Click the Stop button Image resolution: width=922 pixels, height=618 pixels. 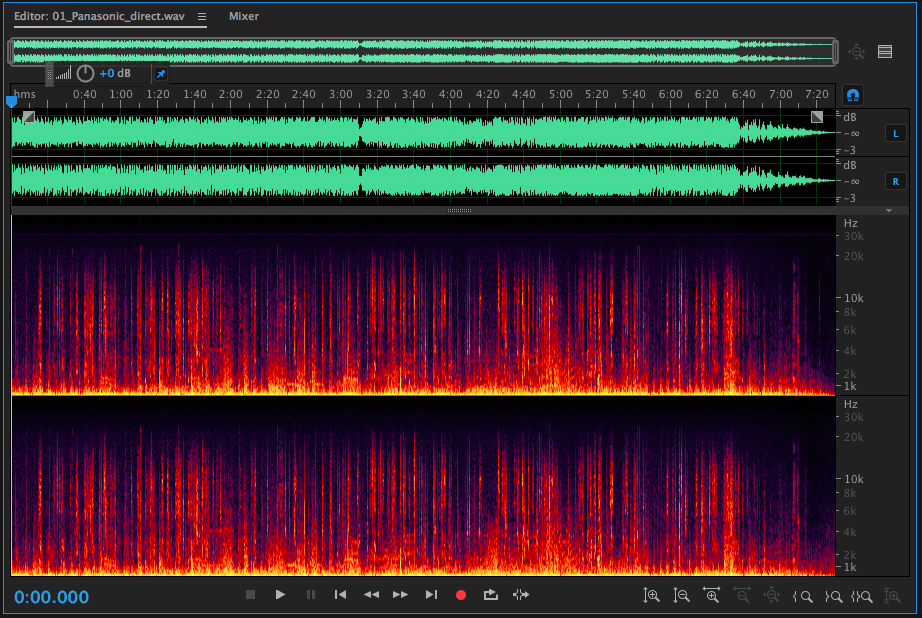(250, 595)
